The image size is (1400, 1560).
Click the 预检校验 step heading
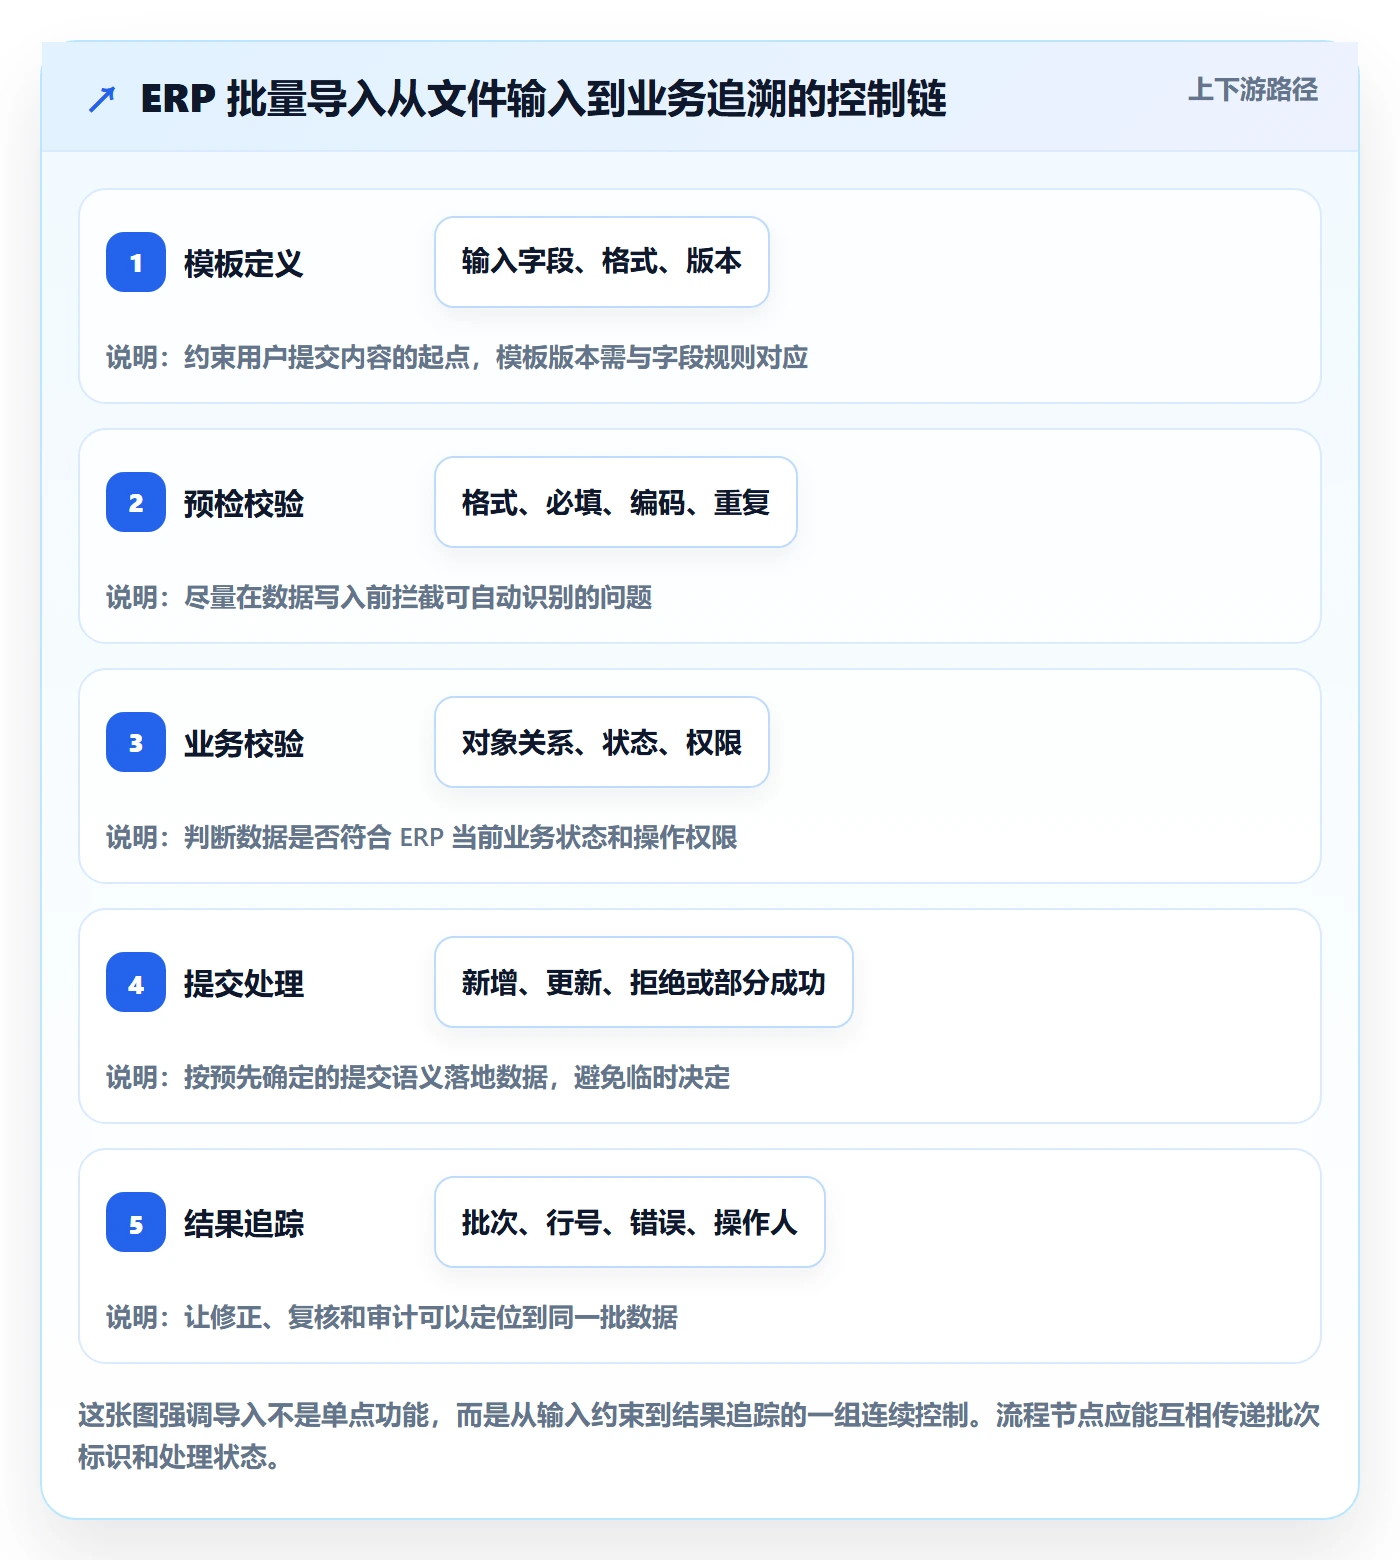click(243, 503)
